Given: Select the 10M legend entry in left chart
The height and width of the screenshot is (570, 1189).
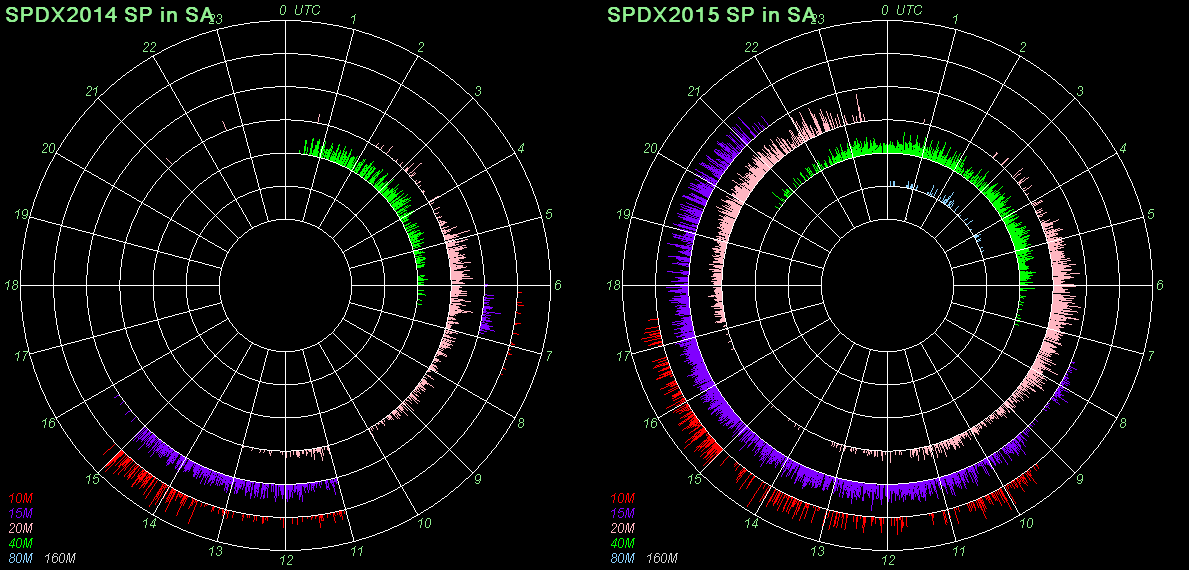Looking at the screenshot, I should (20, 498).
